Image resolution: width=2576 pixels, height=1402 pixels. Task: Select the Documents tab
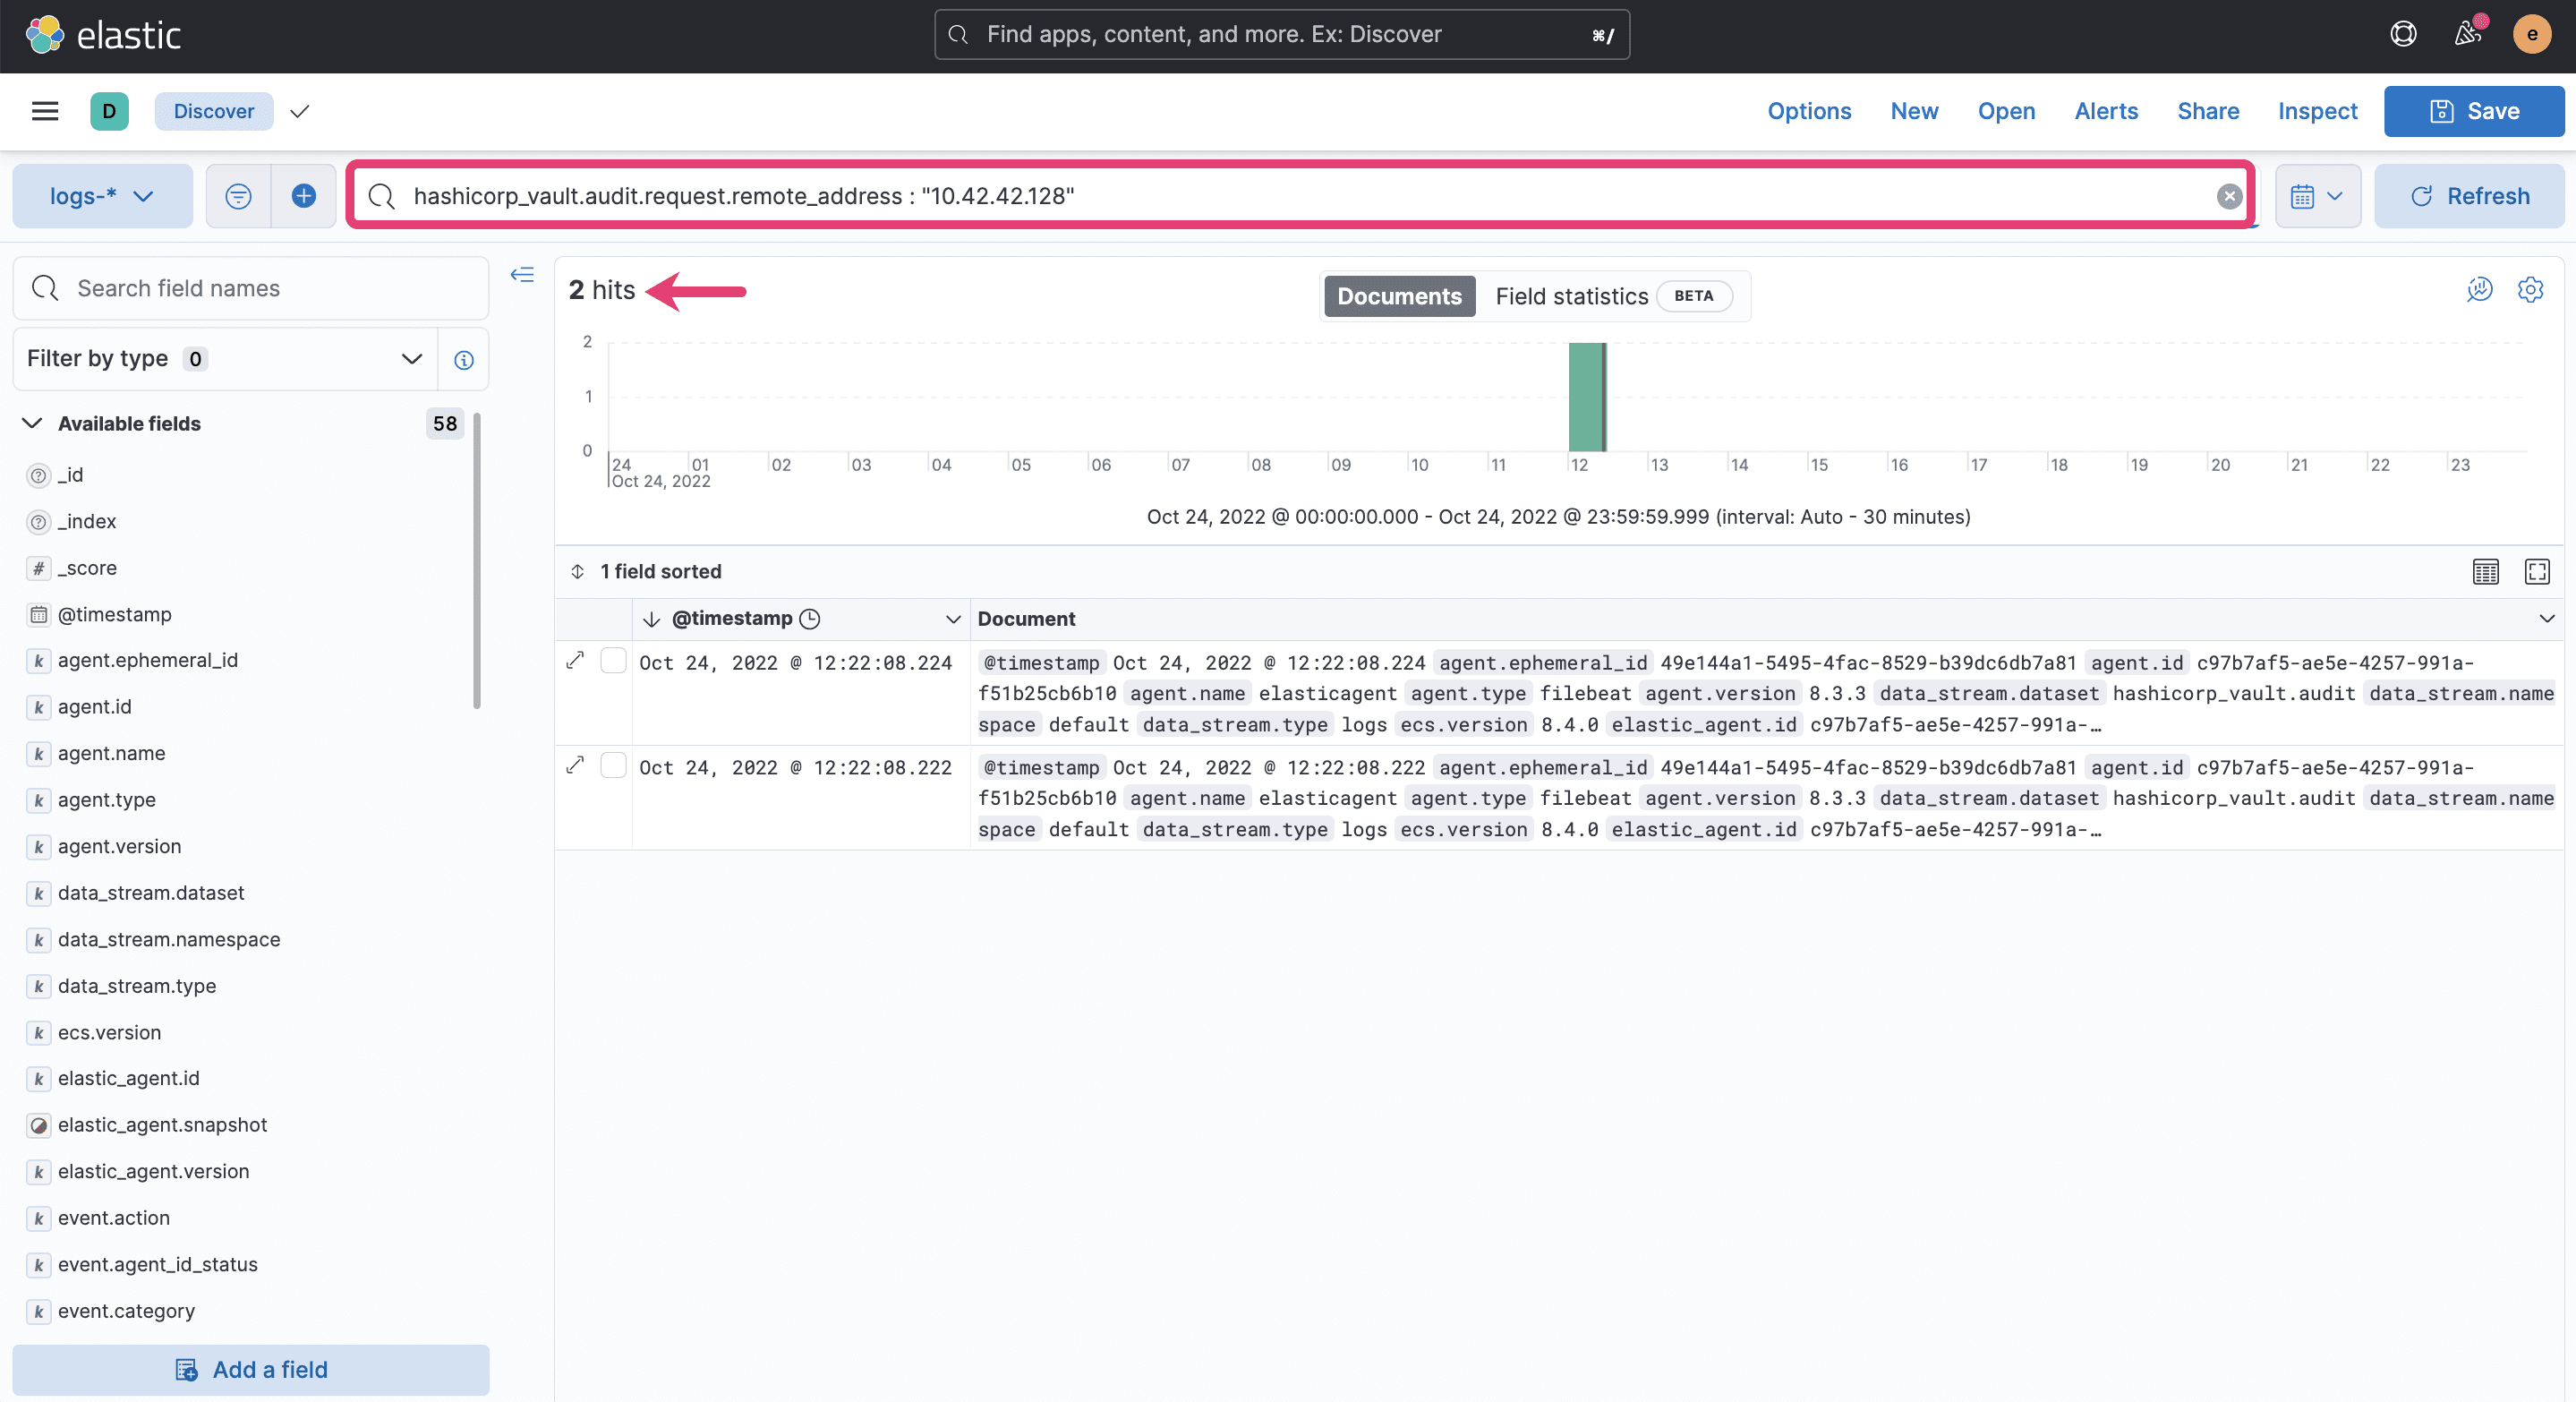(x=1397, y=295)
